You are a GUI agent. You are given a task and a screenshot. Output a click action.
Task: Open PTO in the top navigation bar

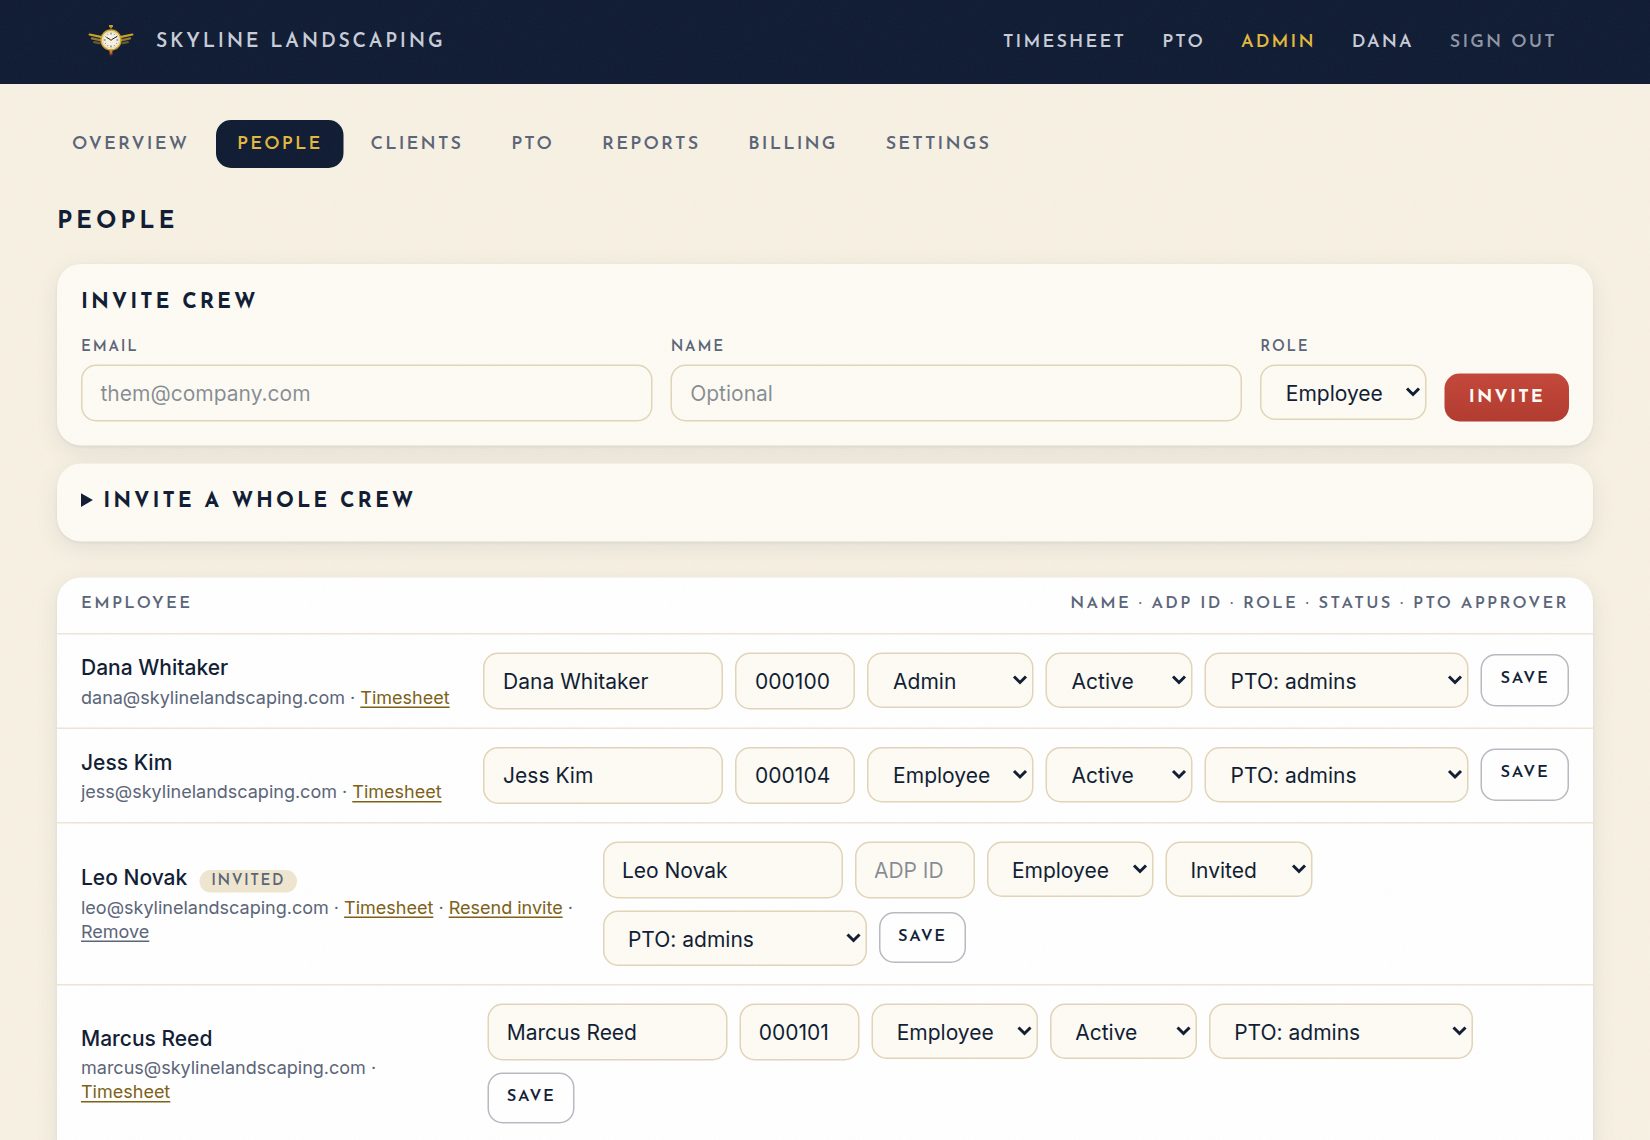coord(1183,41)
